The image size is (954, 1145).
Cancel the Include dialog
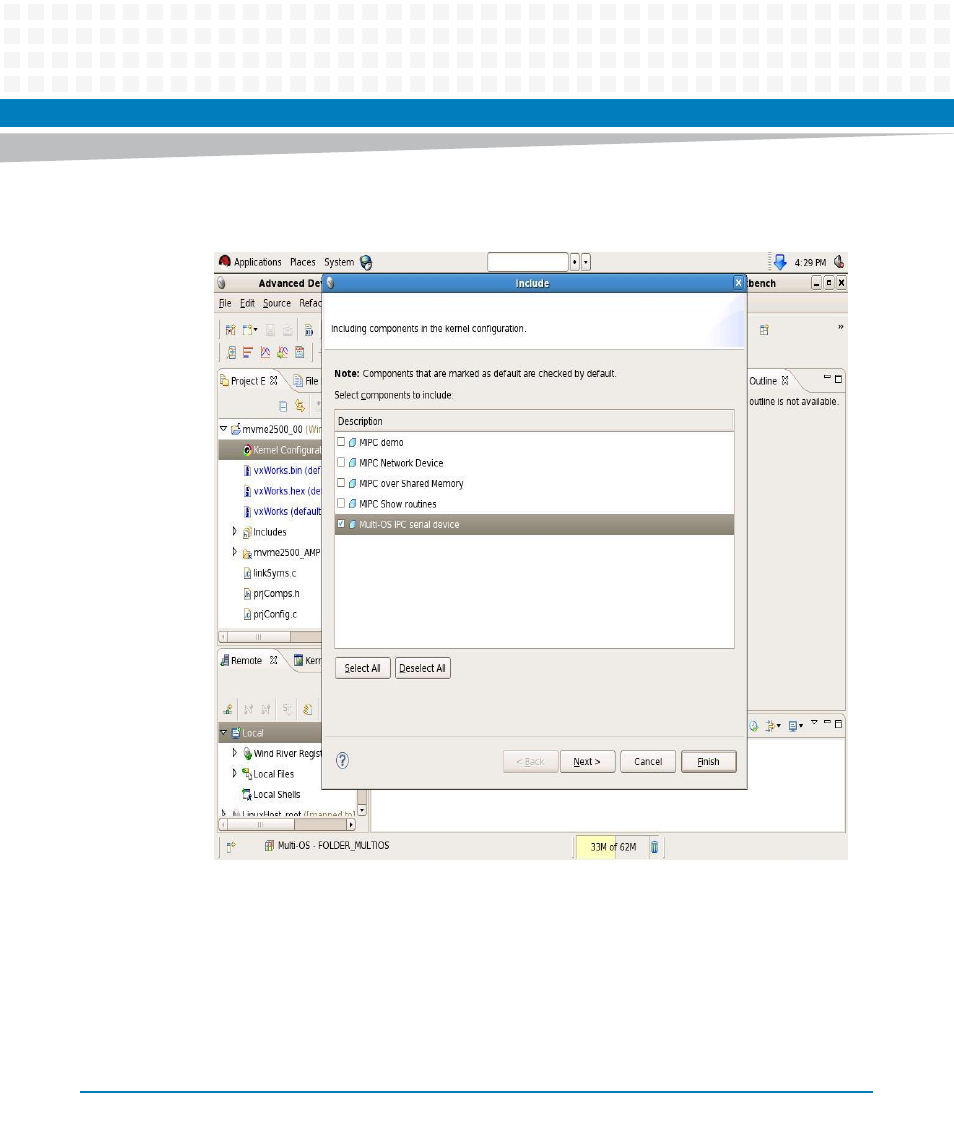point(648,762)
